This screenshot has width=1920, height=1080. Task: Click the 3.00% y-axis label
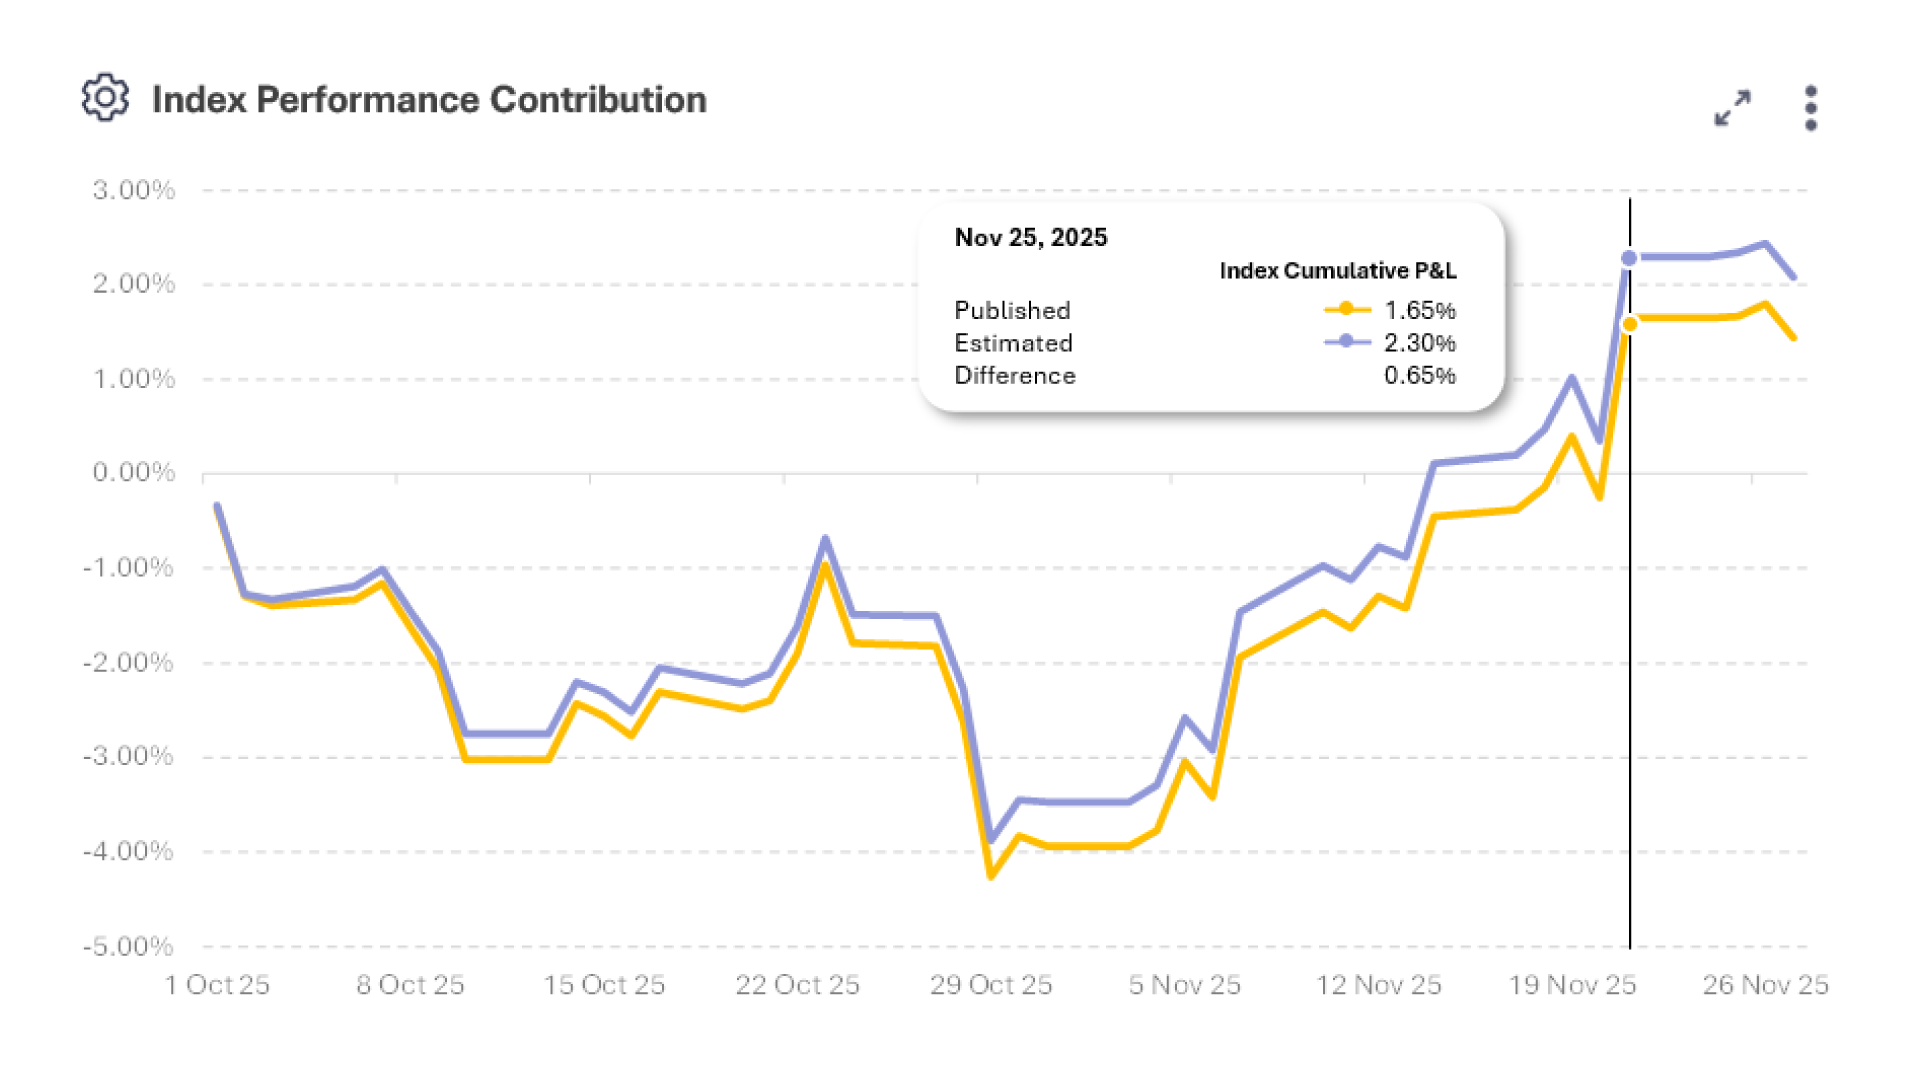coord(134,190)
